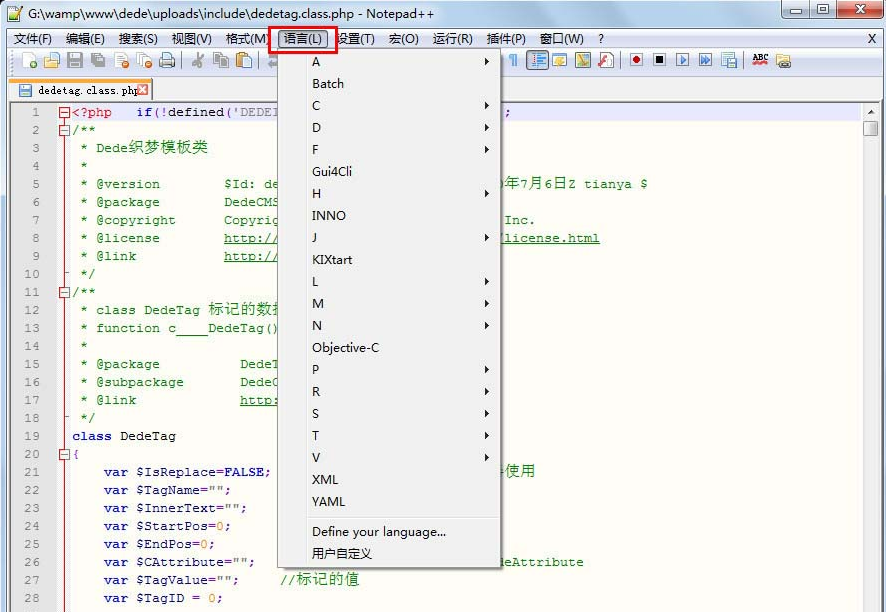The height and width of the screenshot is (612, 886).
Task: Toggle word wrap on the toolbar
Action: coord(539,62)
